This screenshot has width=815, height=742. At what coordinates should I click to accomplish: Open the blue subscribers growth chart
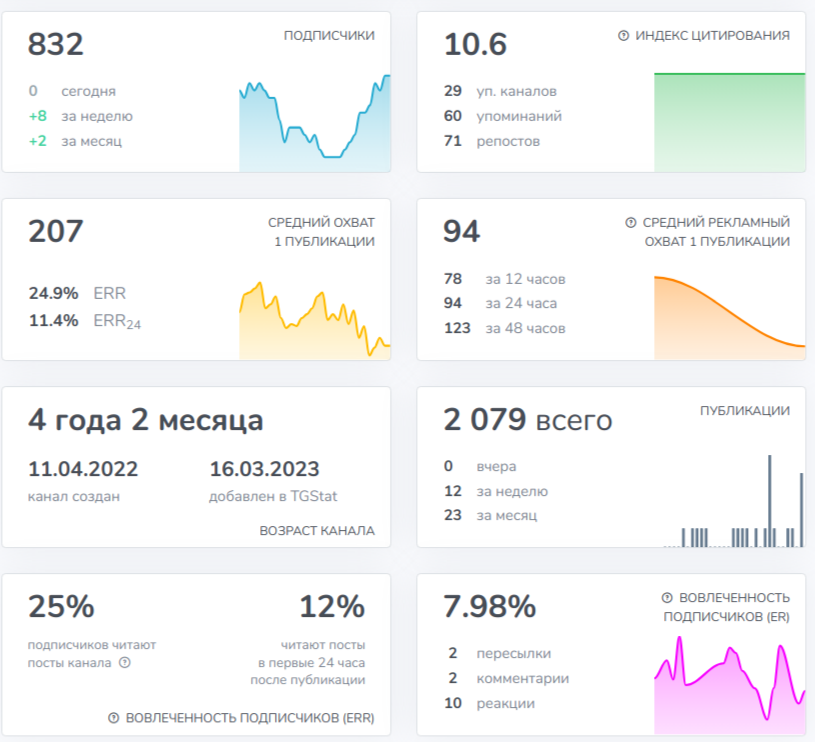[x=314, y=123]
